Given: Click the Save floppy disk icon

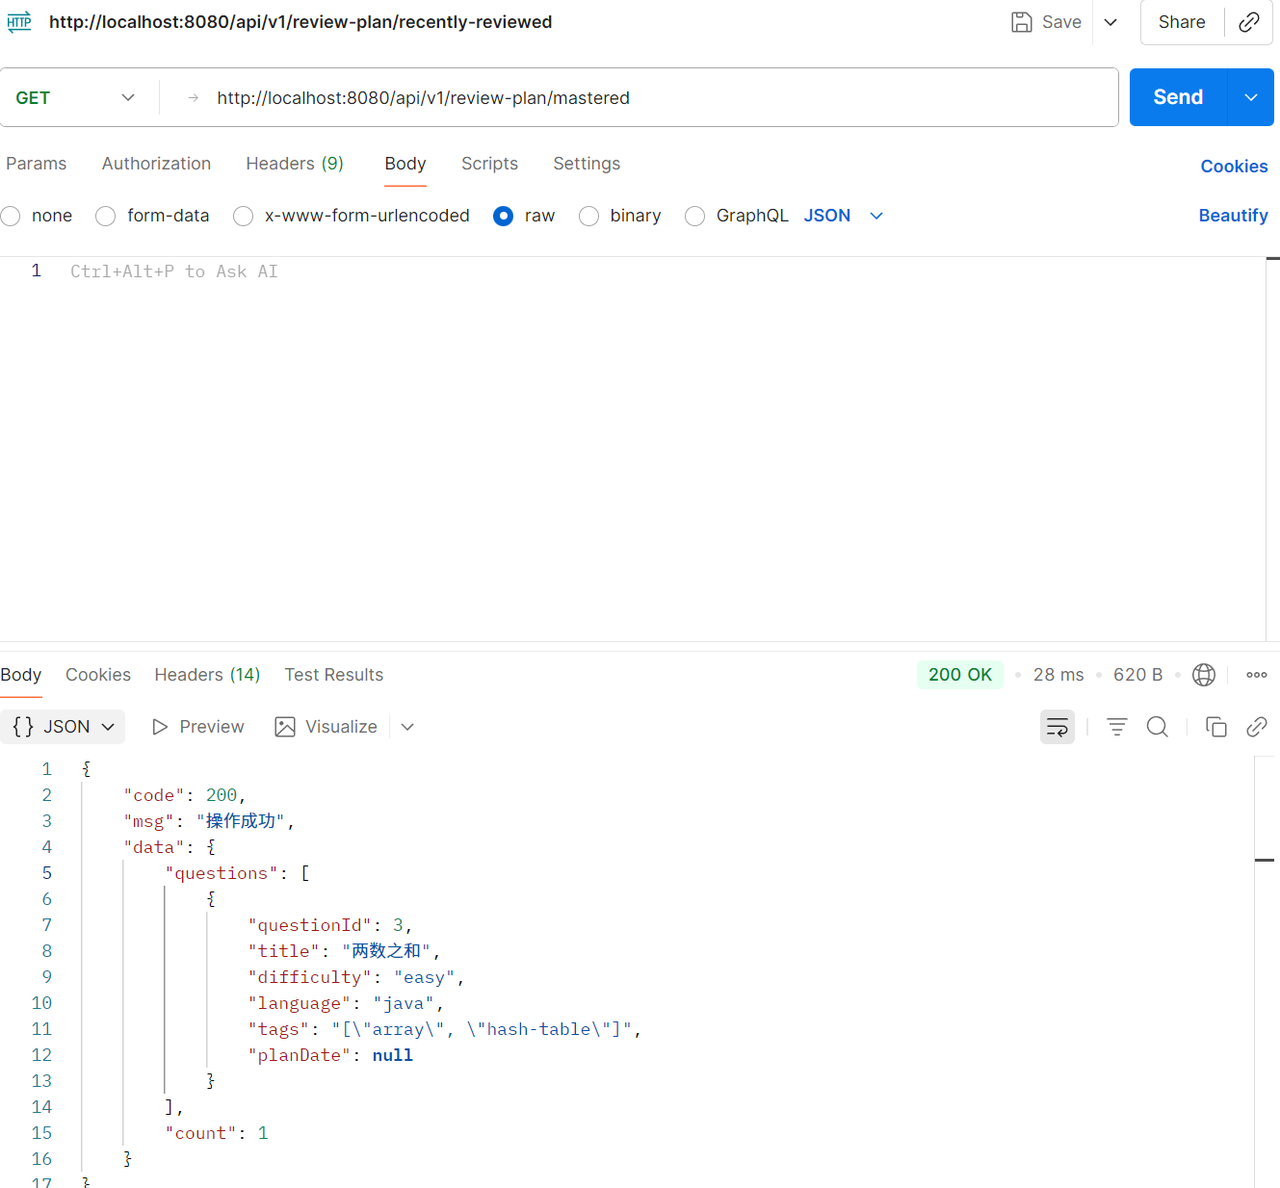Looking at the screenshot, I should pos(1021,22).
